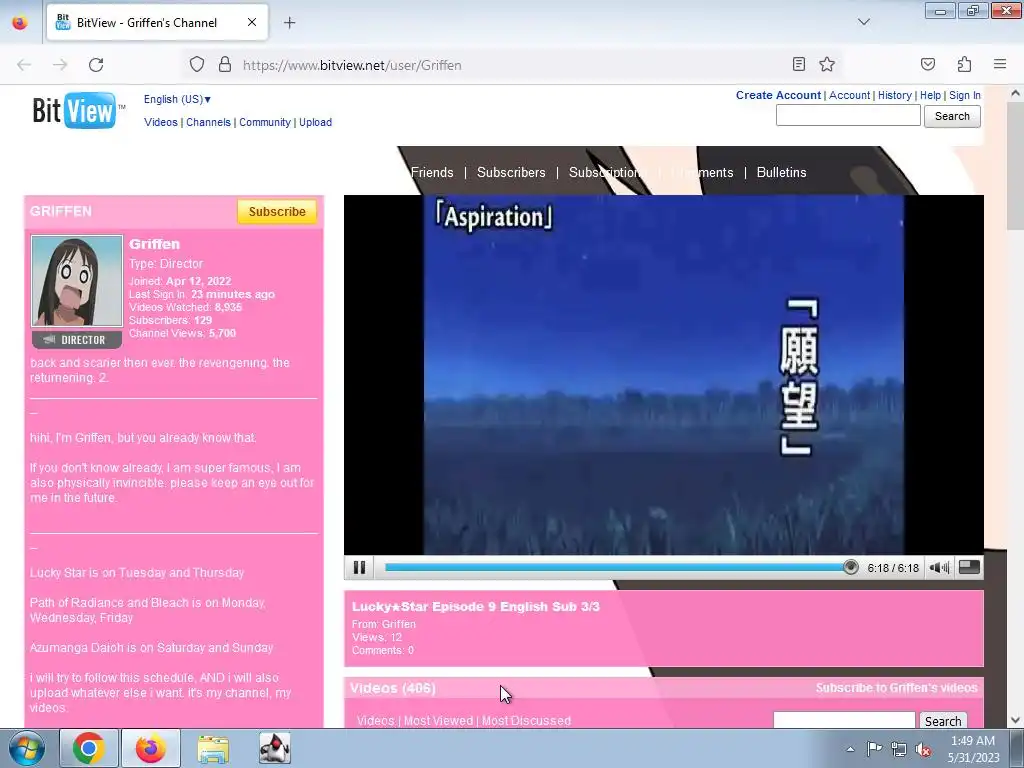1024x768 pixels.
Task: Click the Sign In link
Action: (965, 95)
